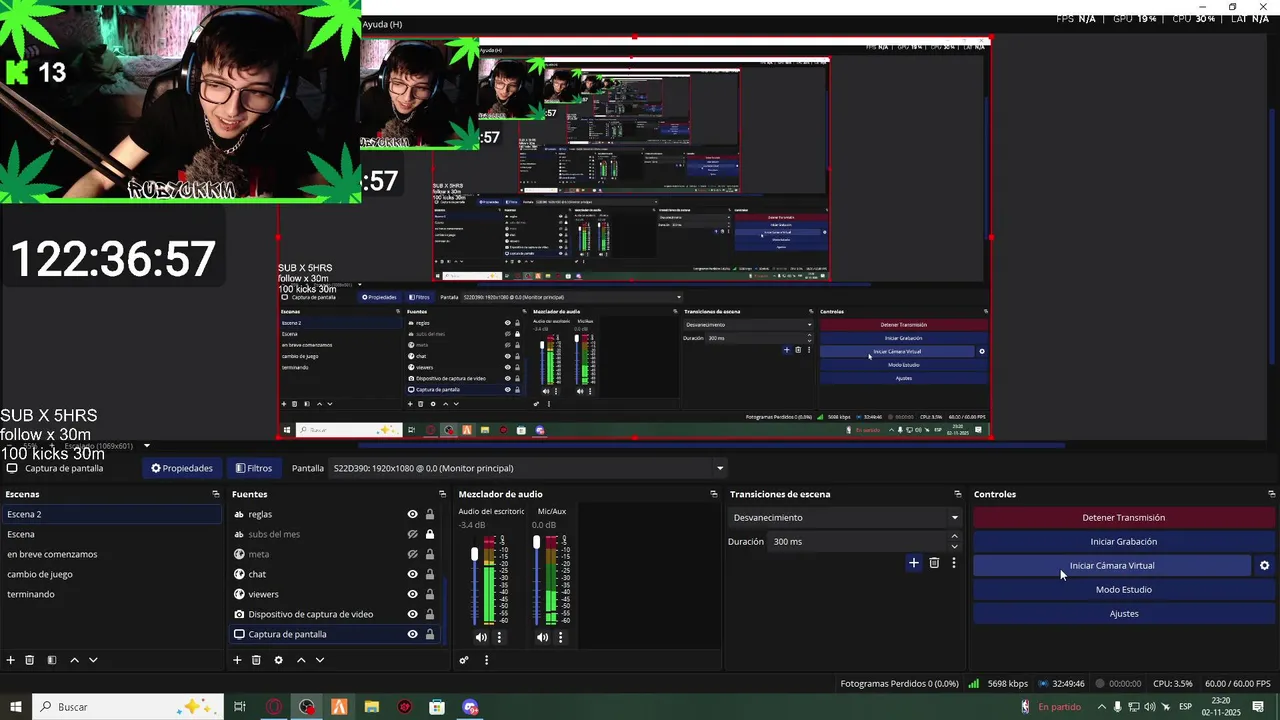Screen dimensions: 1280x720
Task: Open the Windows Start menu
Action: (x=16, y=707)
